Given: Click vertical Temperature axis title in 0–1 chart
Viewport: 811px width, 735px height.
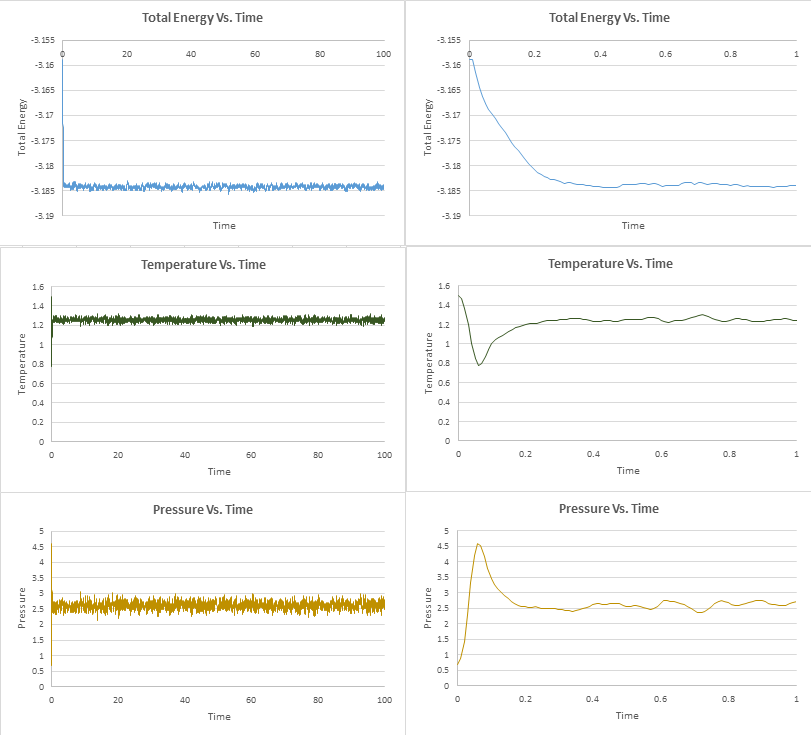Looking at the screenshot, I should pos(428,363).
